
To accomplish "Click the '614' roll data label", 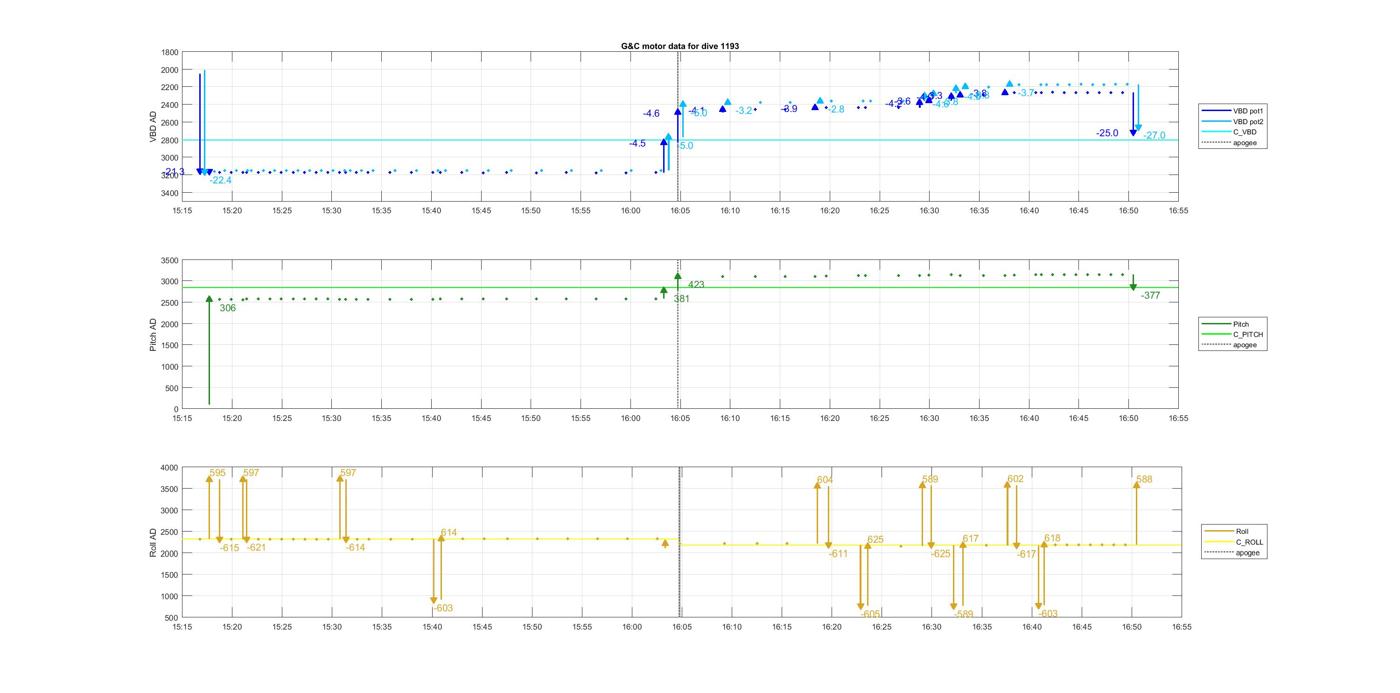I will click(x=448, y=533).
